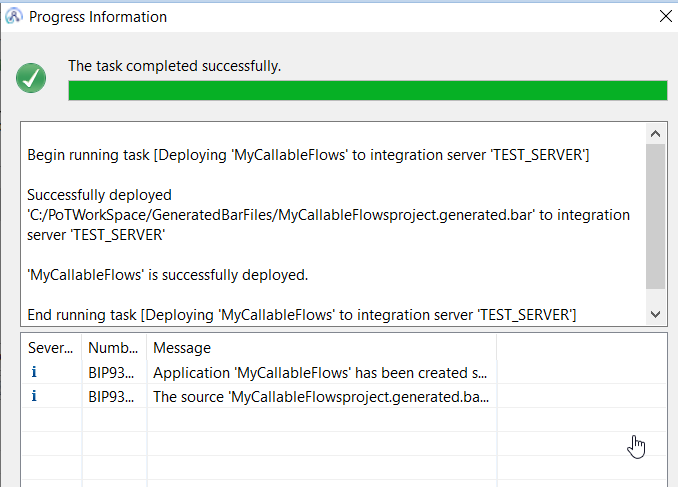678x487 pixels.
Task: Select the "The source 'MyCallableFlowsproject.generated.ba..." message
Action: [320, 396]
